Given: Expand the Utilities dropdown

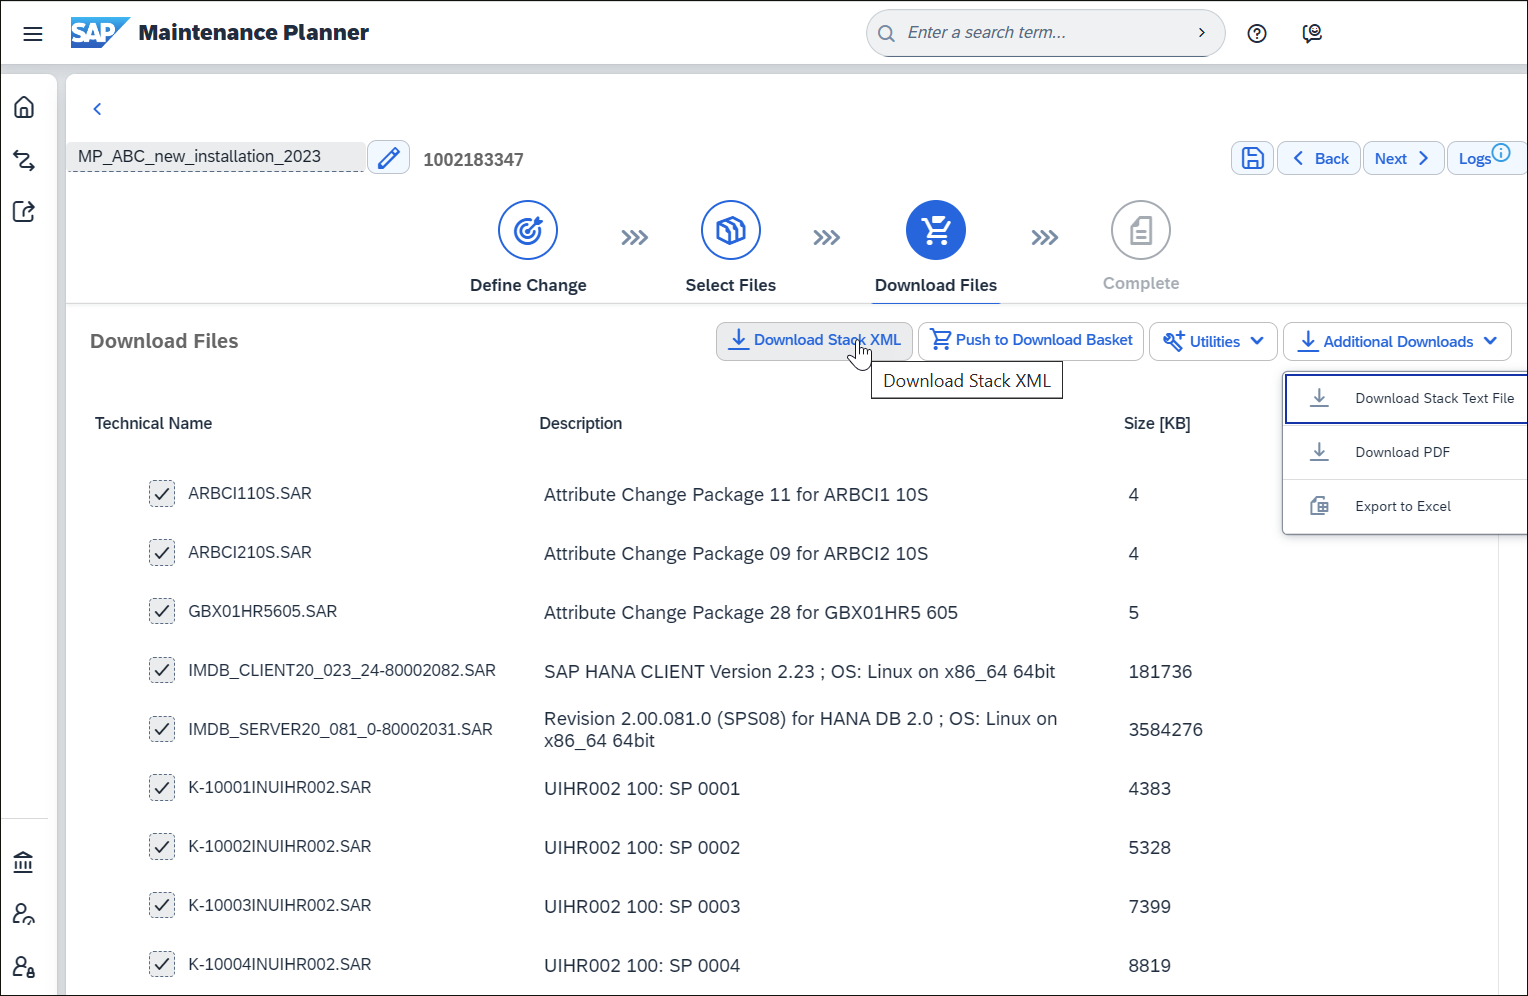Looking at the screenshot, I should coord(1213,341).
